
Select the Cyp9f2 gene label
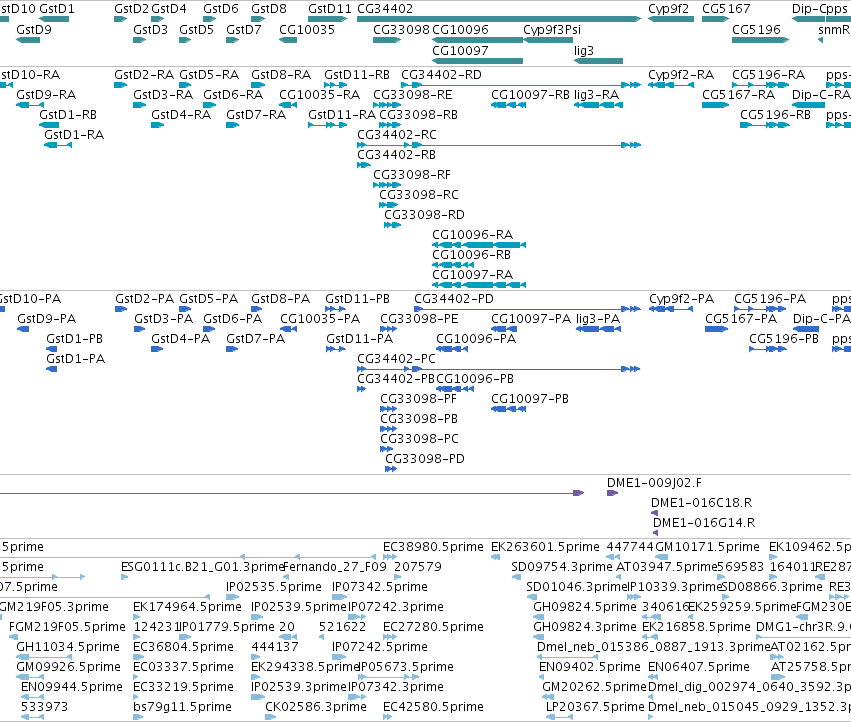click(x=668, y=9)
